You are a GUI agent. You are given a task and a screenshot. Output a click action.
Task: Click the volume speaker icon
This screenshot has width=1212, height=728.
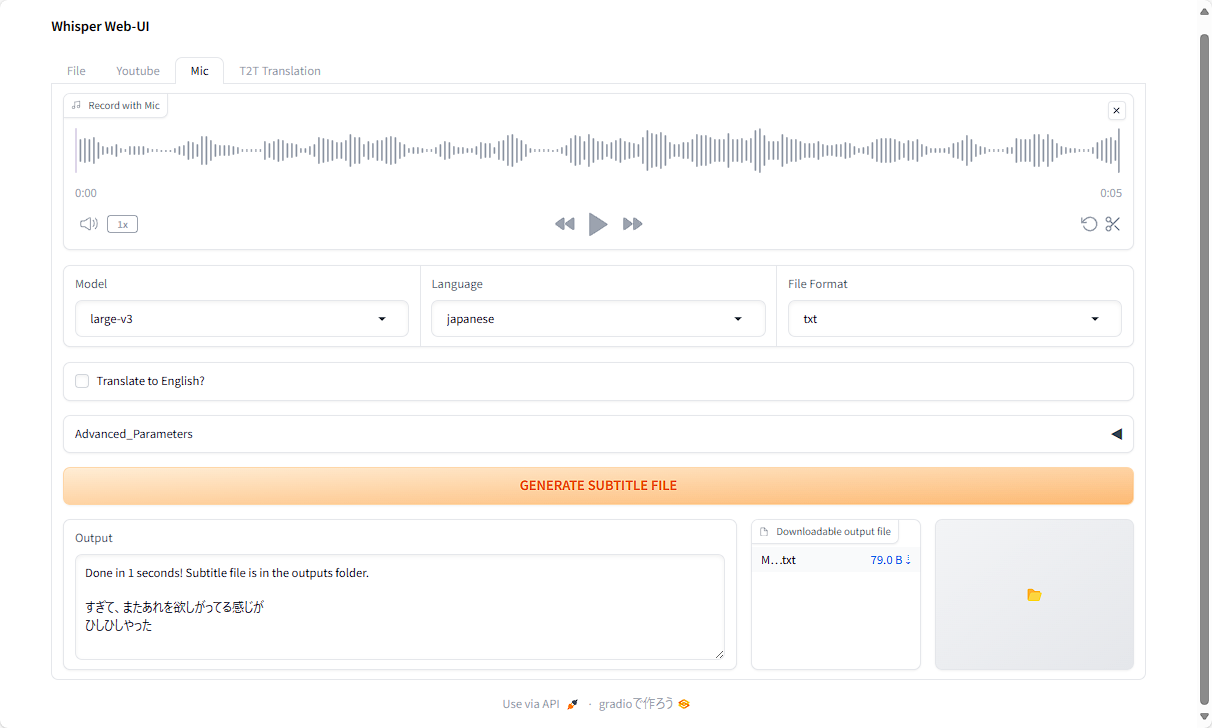[x=88, y=224]
